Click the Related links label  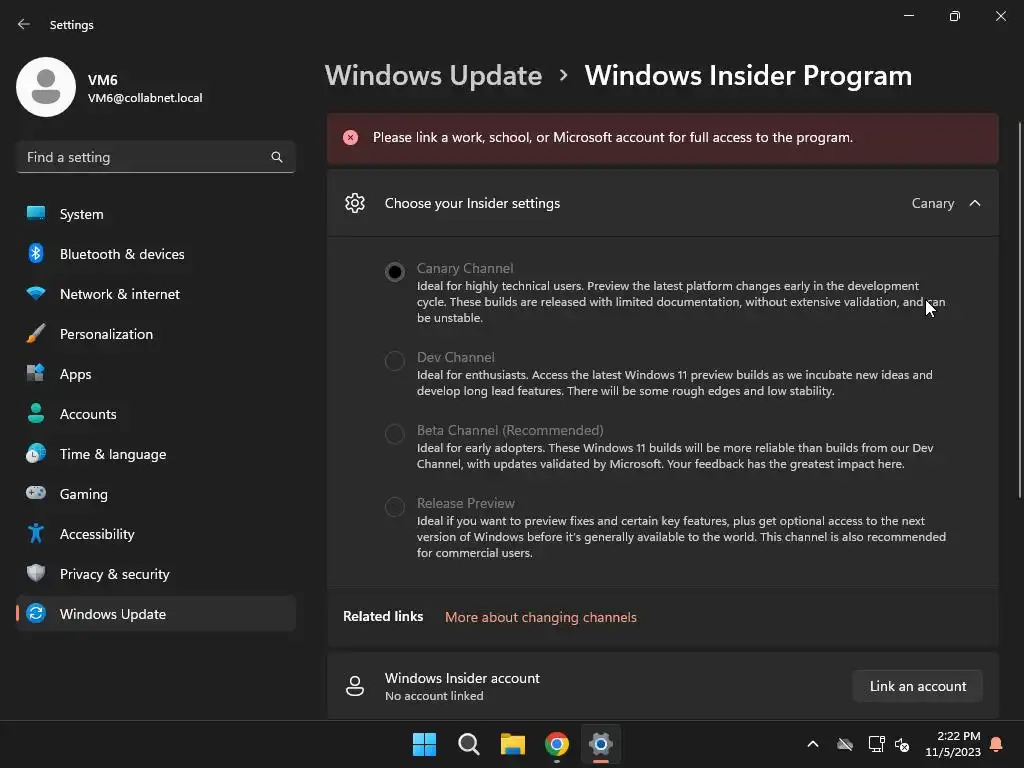click(x=383, y=616)
